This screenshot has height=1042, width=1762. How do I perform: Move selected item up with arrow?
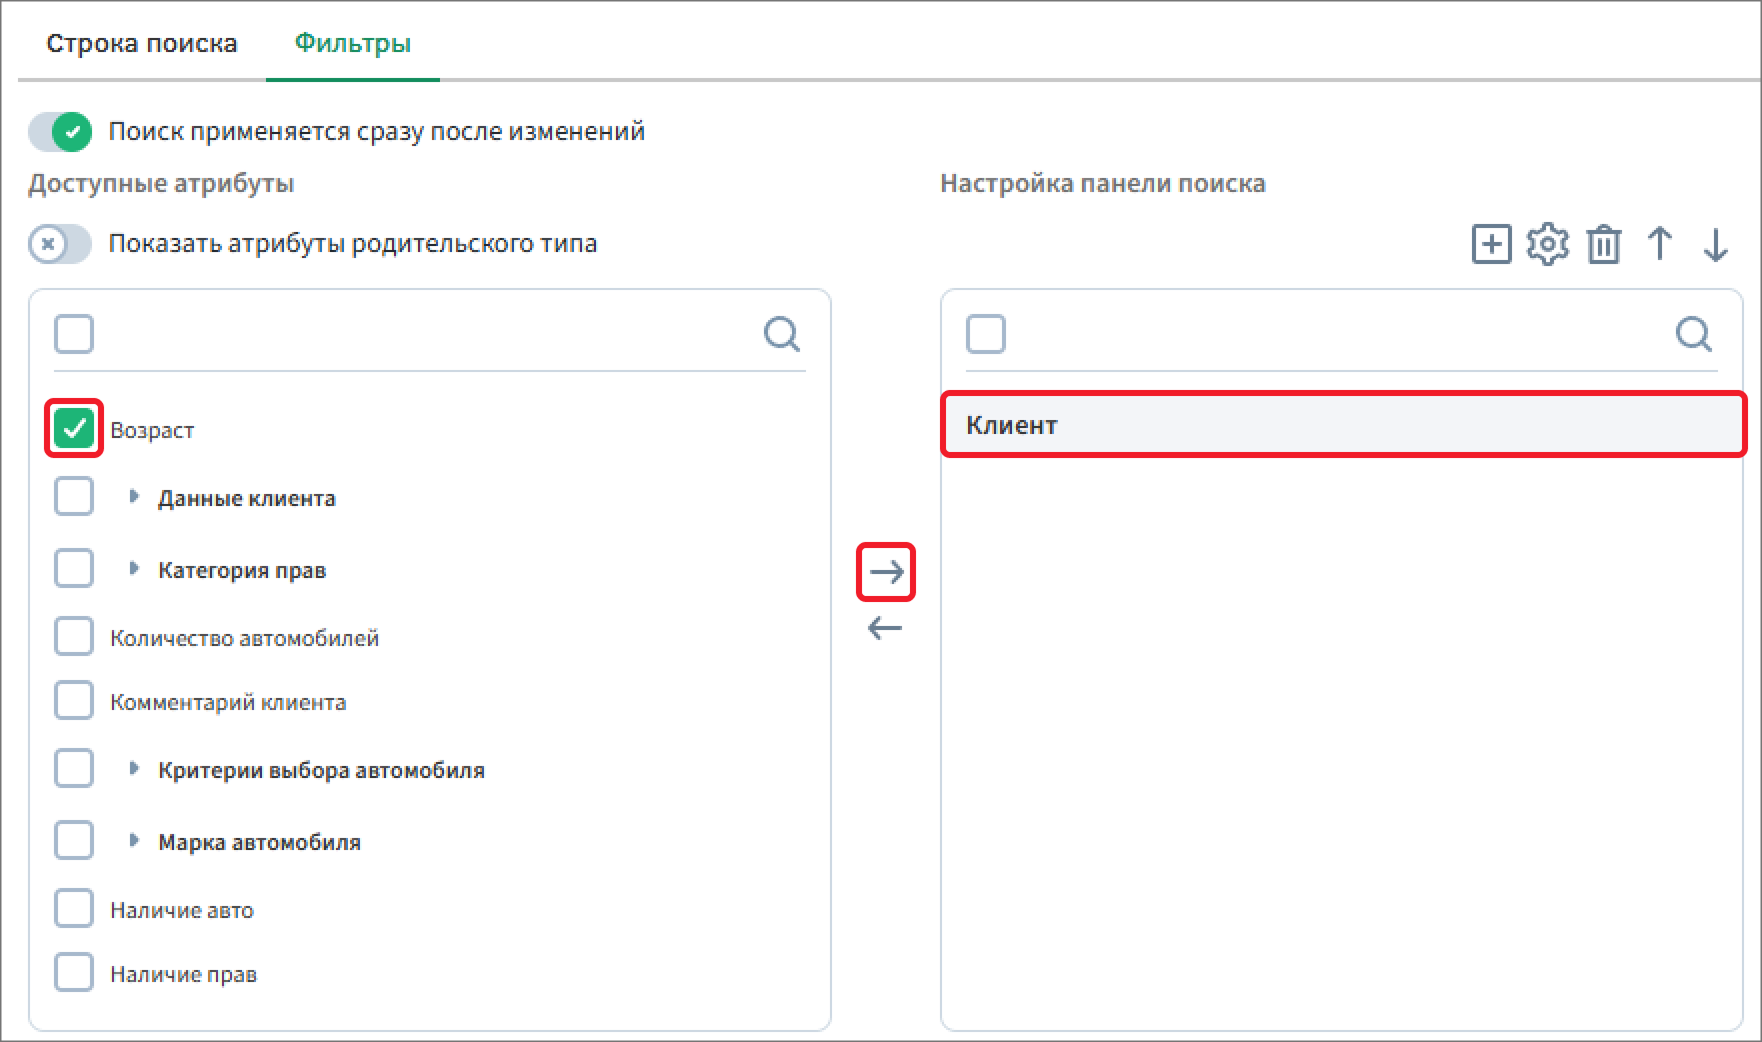1659,244
